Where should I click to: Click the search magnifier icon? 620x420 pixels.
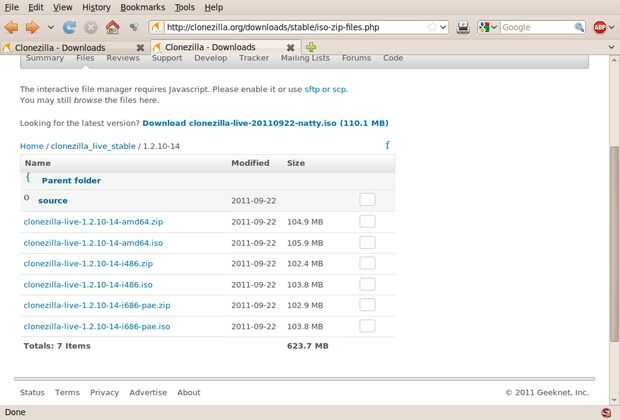[579, 27]
